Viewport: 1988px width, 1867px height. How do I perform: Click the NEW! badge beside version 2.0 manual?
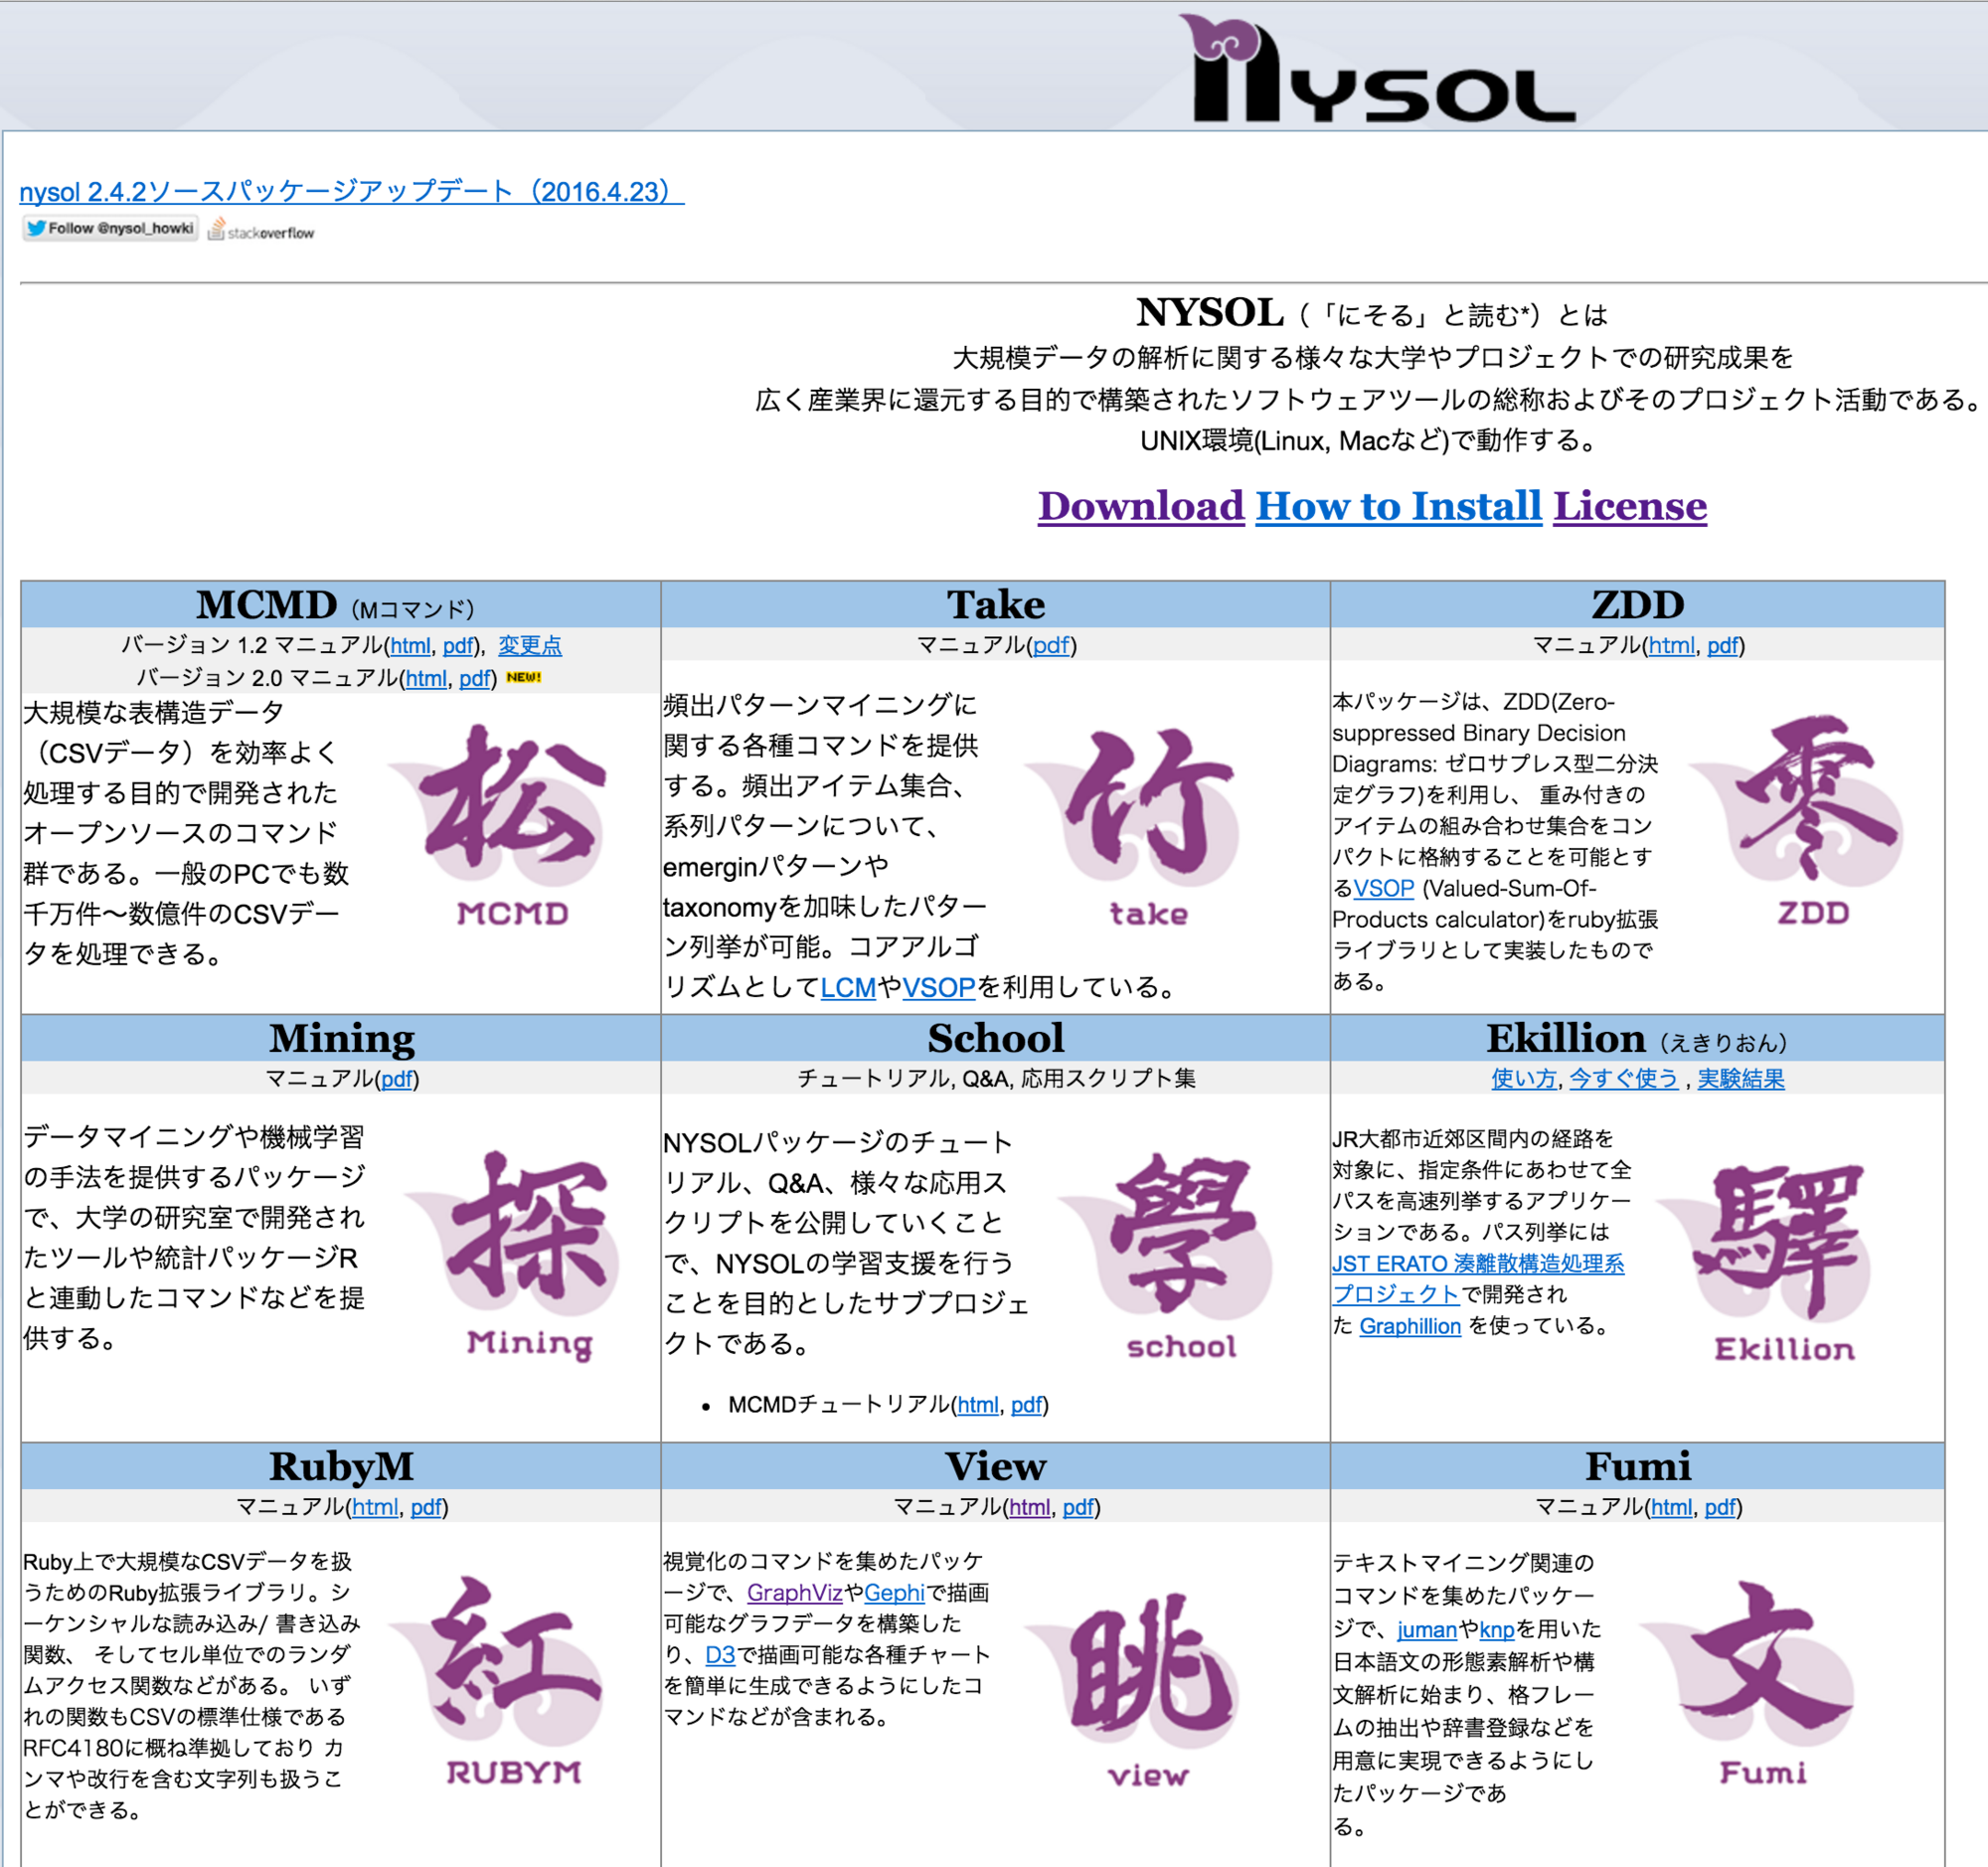(x=524, y=677)
